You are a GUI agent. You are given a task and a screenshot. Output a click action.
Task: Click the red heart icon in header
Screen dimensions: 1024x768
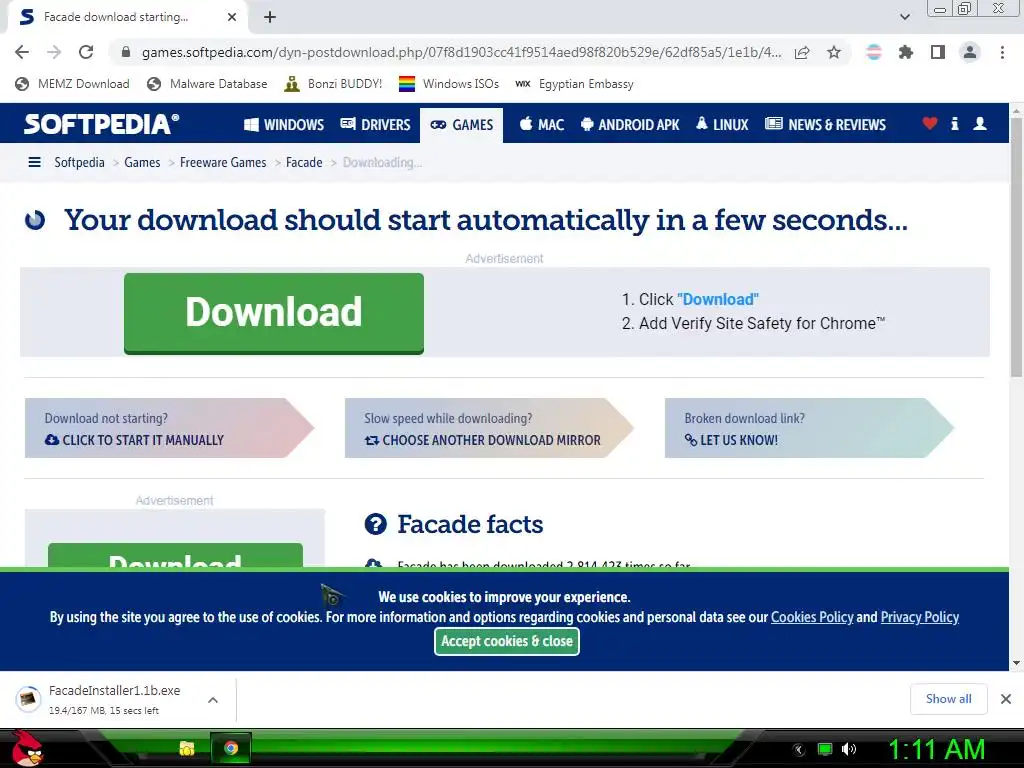(x=930, y=123)
